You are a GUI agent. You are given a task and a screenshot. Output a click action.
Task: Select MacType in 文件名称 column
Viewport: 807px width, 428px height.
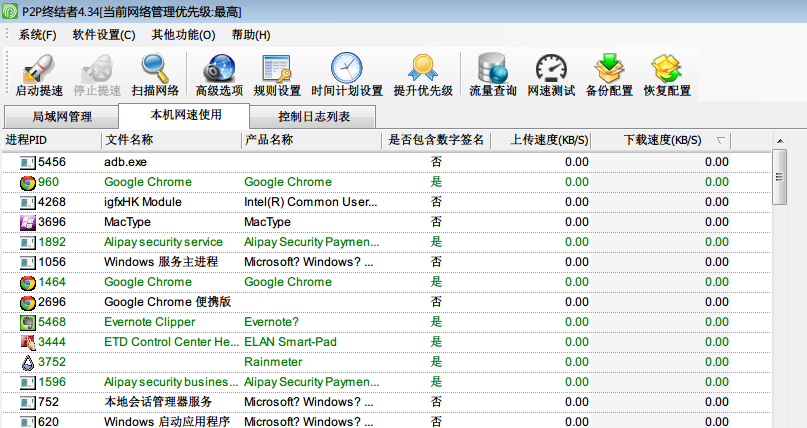(127, 222)
